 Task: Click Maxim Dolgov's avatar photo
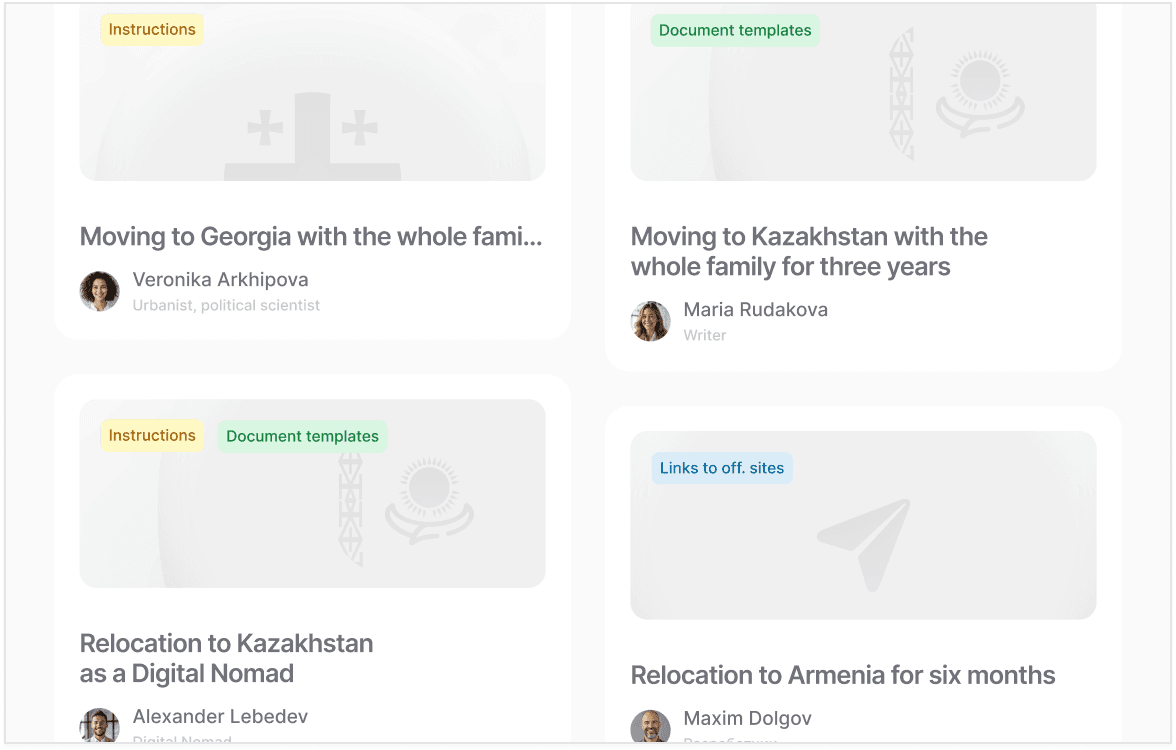[650, 728]
